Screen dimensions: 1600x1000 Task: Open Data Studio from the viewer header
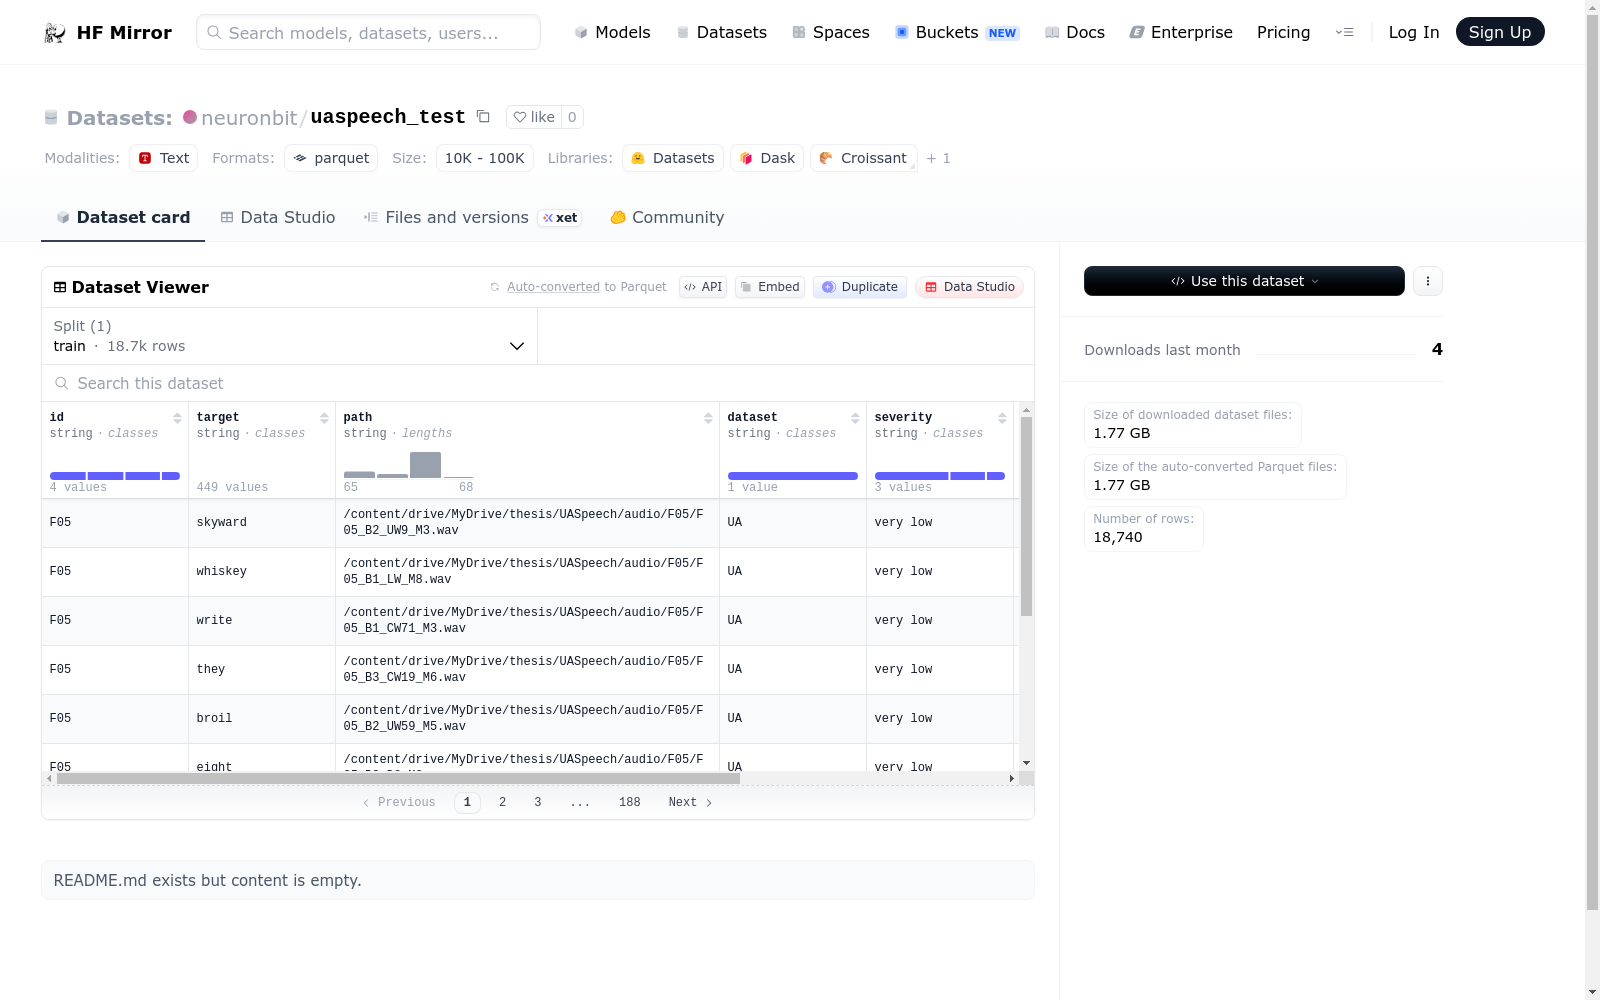pyautogui.click(x=969, y=287)
